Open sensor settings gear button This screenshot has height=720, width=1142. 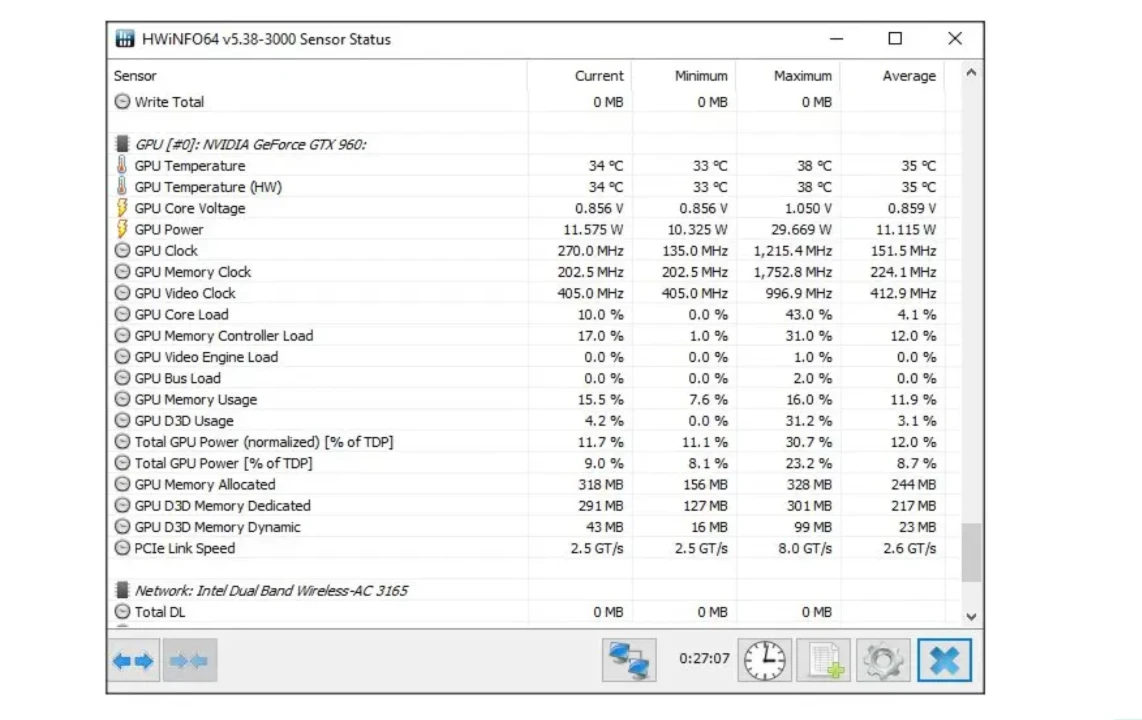(883, 660)
